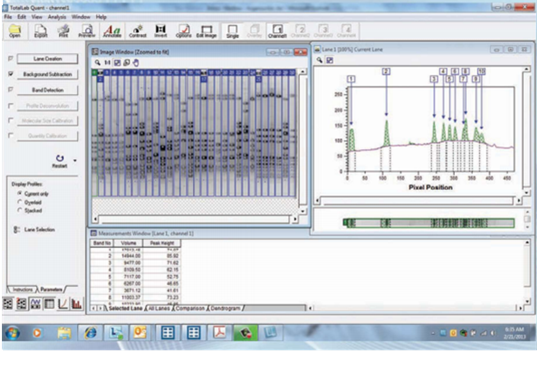Toggle the Background Subtraction checkbox
Viewport: 548px width, 365px height.
(10, 74)
